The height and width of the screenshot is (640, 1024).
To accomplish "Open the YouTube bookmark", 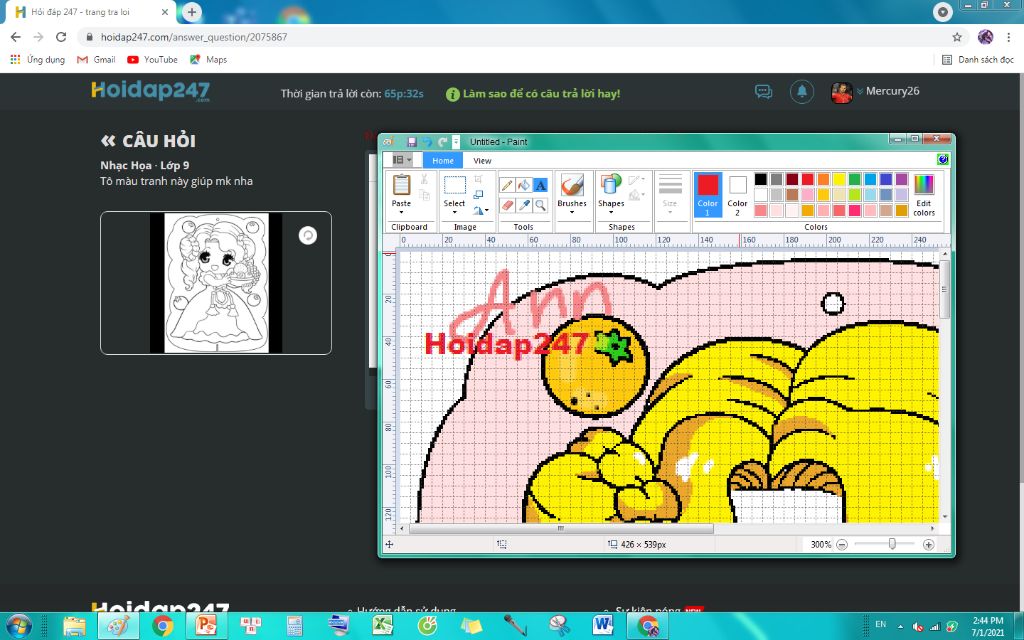I will click(152, 59).
